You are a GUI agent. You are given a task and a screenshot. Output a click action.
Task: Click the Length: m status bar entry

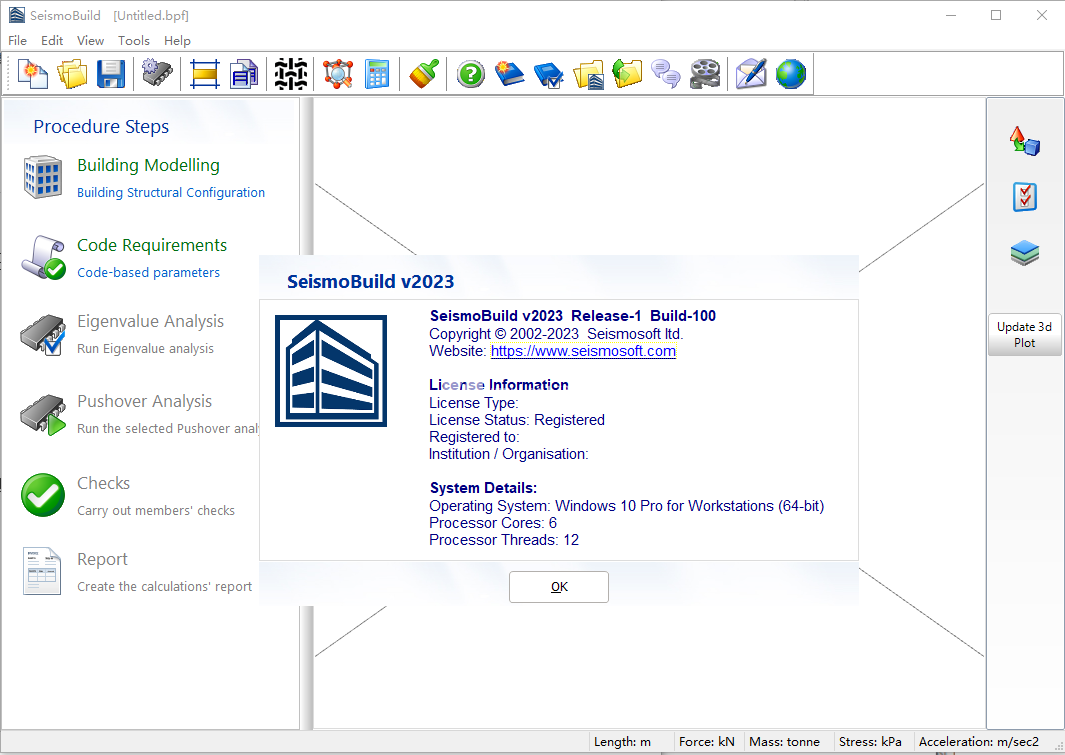coord(623,742)
